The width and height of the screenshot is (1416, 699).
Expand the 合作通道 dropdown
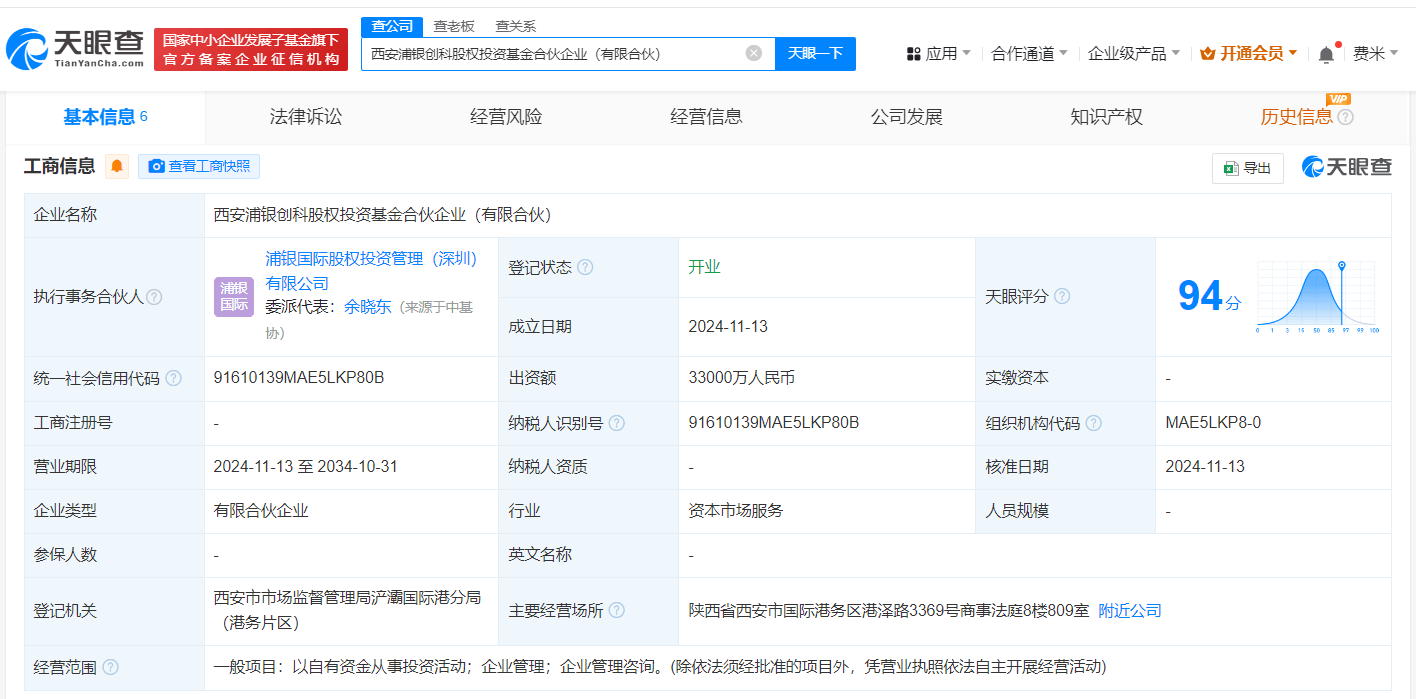point(1029,53)
